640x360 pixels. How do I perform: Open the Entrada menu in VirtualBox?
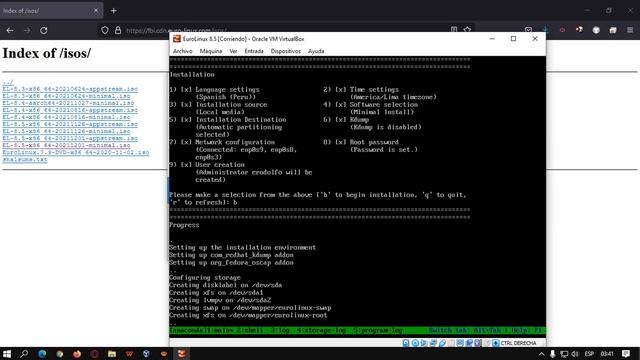pyautogui.click(x=253, y=51)
